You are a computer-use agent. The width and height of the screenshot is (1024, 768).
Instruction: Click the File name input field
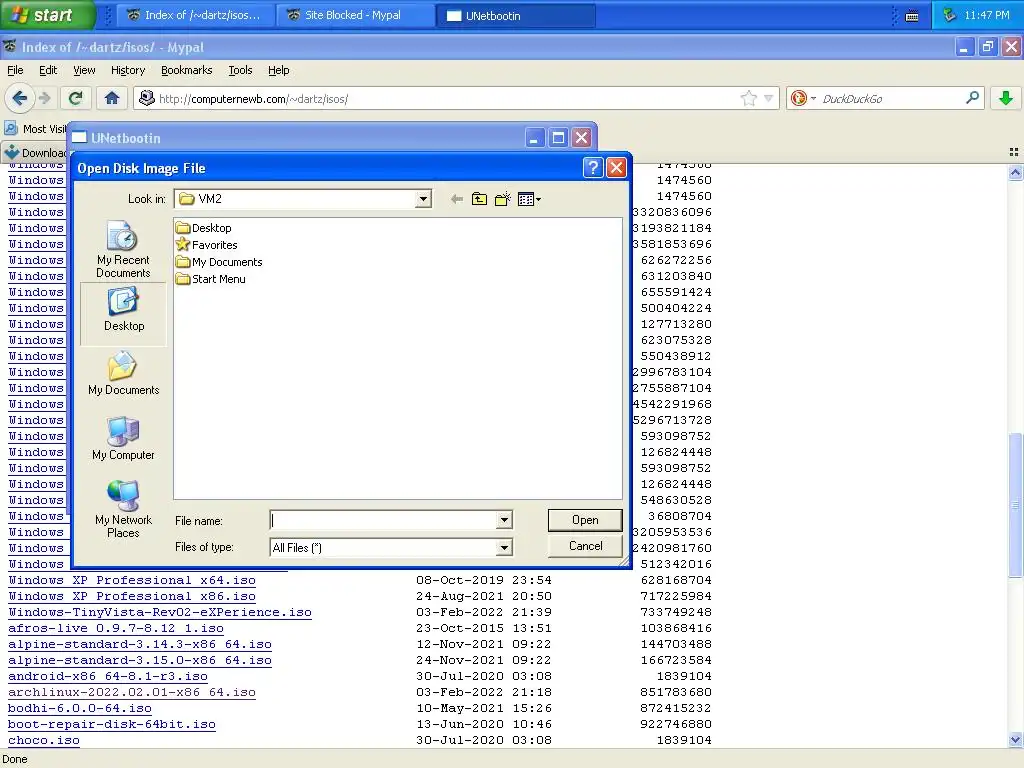[x=383, y=520]
